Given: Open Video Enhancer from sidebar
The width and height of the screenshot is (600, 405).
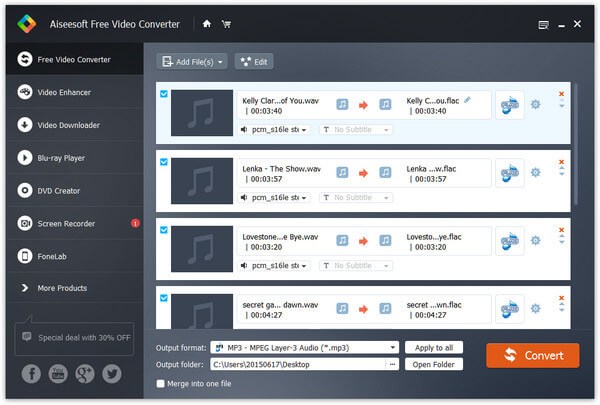Looking at the screenshot, I should tap(75, 92).
